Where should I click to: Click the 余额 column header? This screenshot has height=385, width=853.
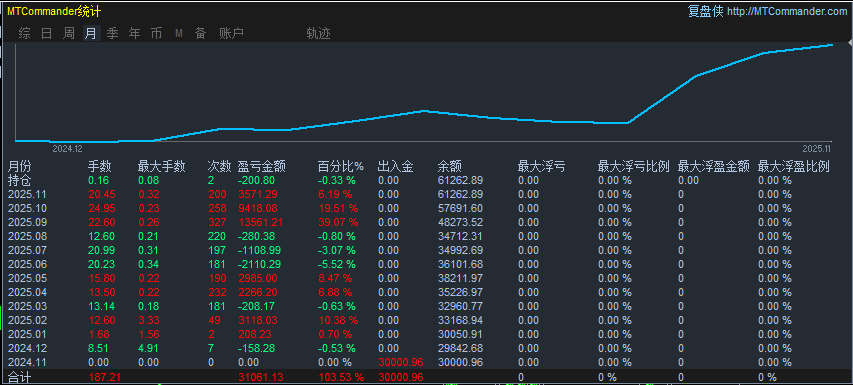450,167
